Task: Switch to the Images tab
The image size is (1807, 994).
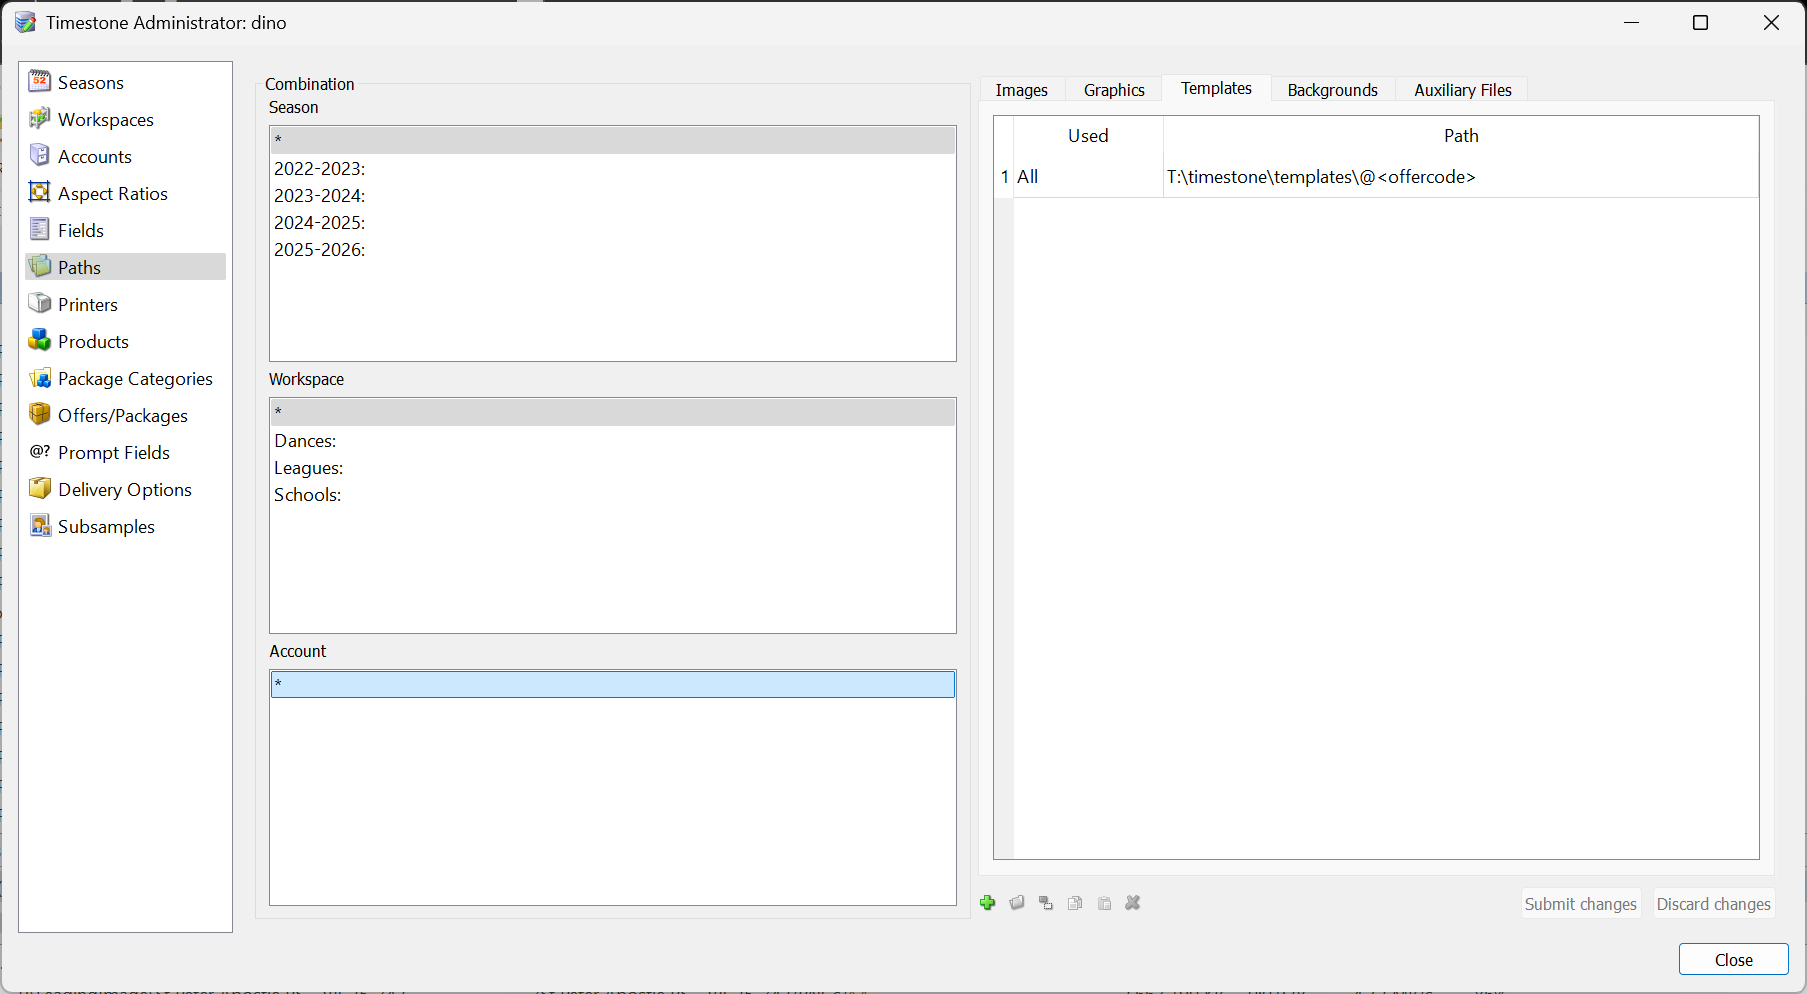Action: (1022, 90)
